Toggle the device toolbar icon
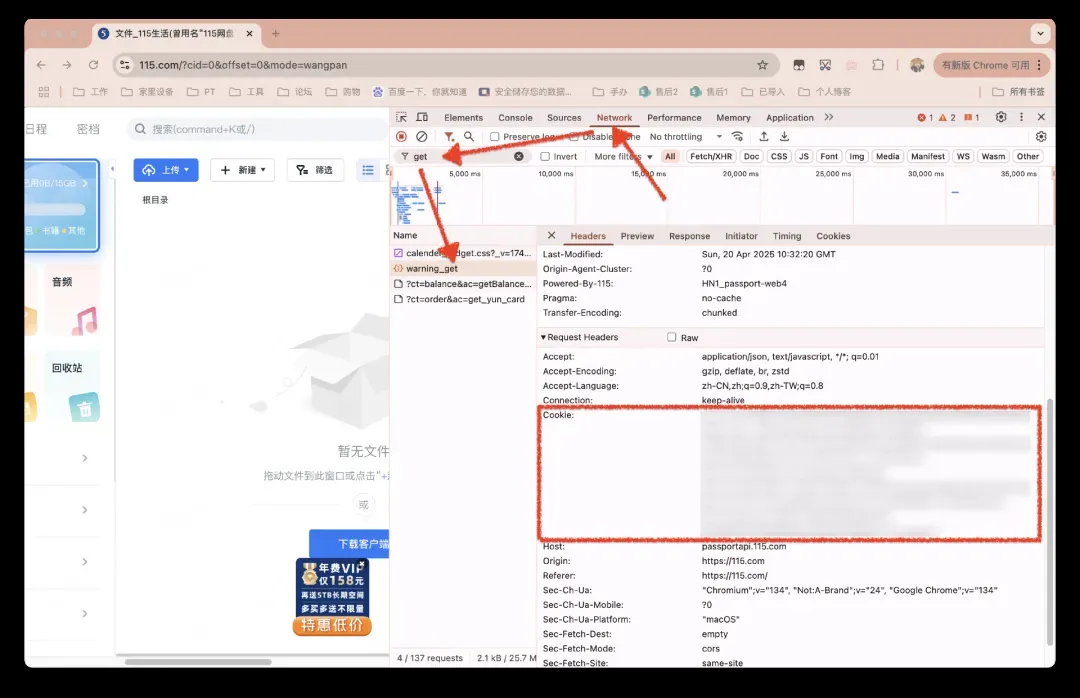Screen dimensions: 1080x698 click(x=422, y=118)
